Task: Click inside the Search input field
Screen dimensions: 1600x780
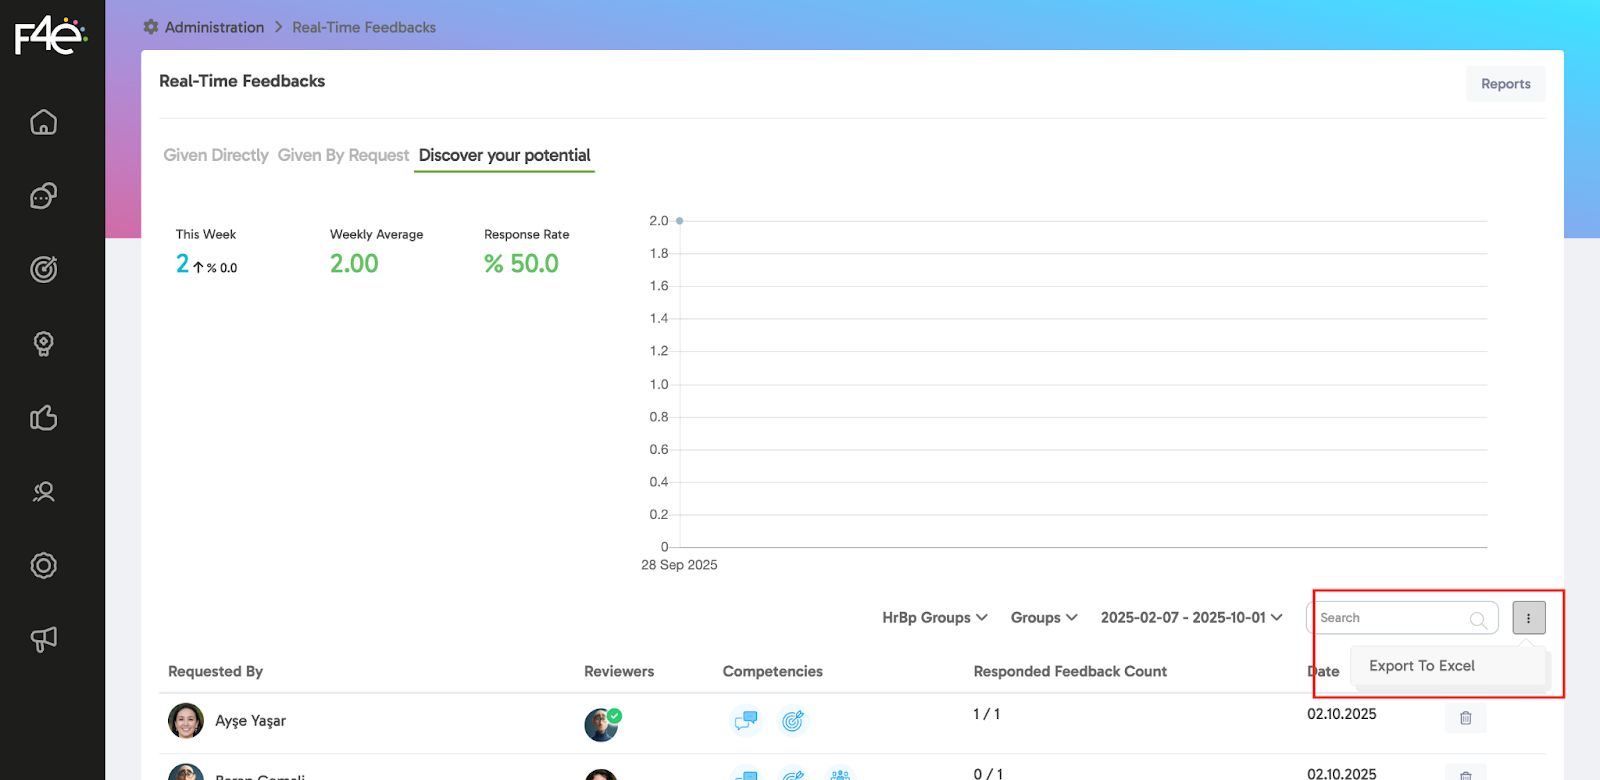Action: 1390,618
